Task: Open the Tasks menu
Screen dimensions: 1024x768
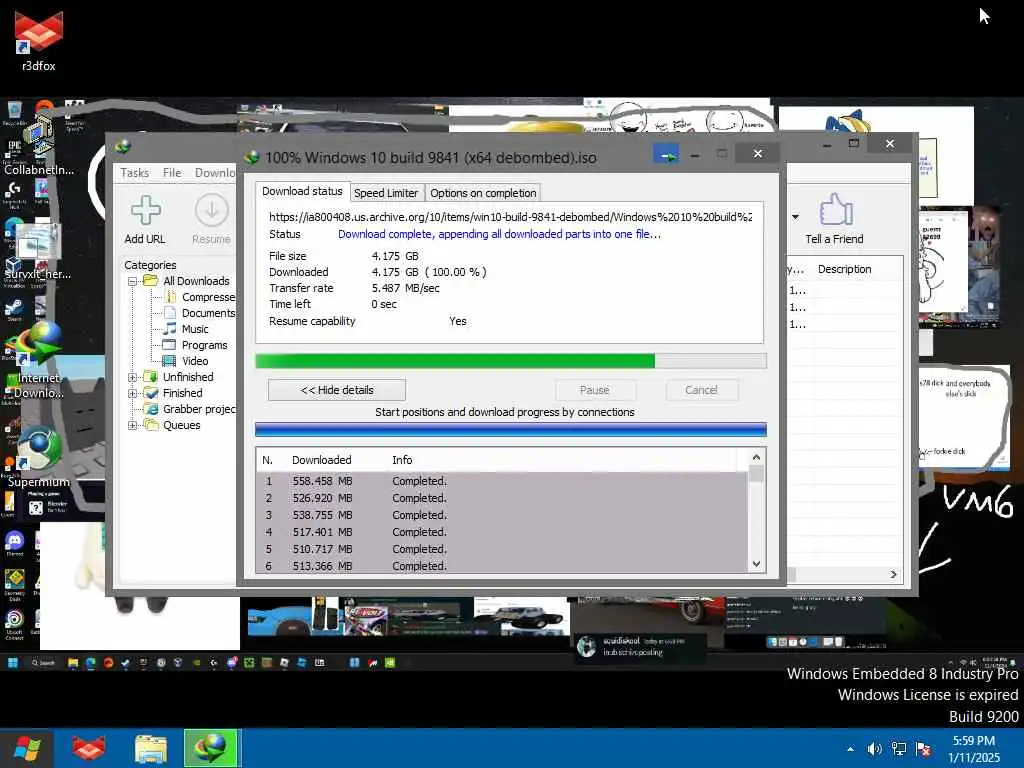Action: pos(135,172)
